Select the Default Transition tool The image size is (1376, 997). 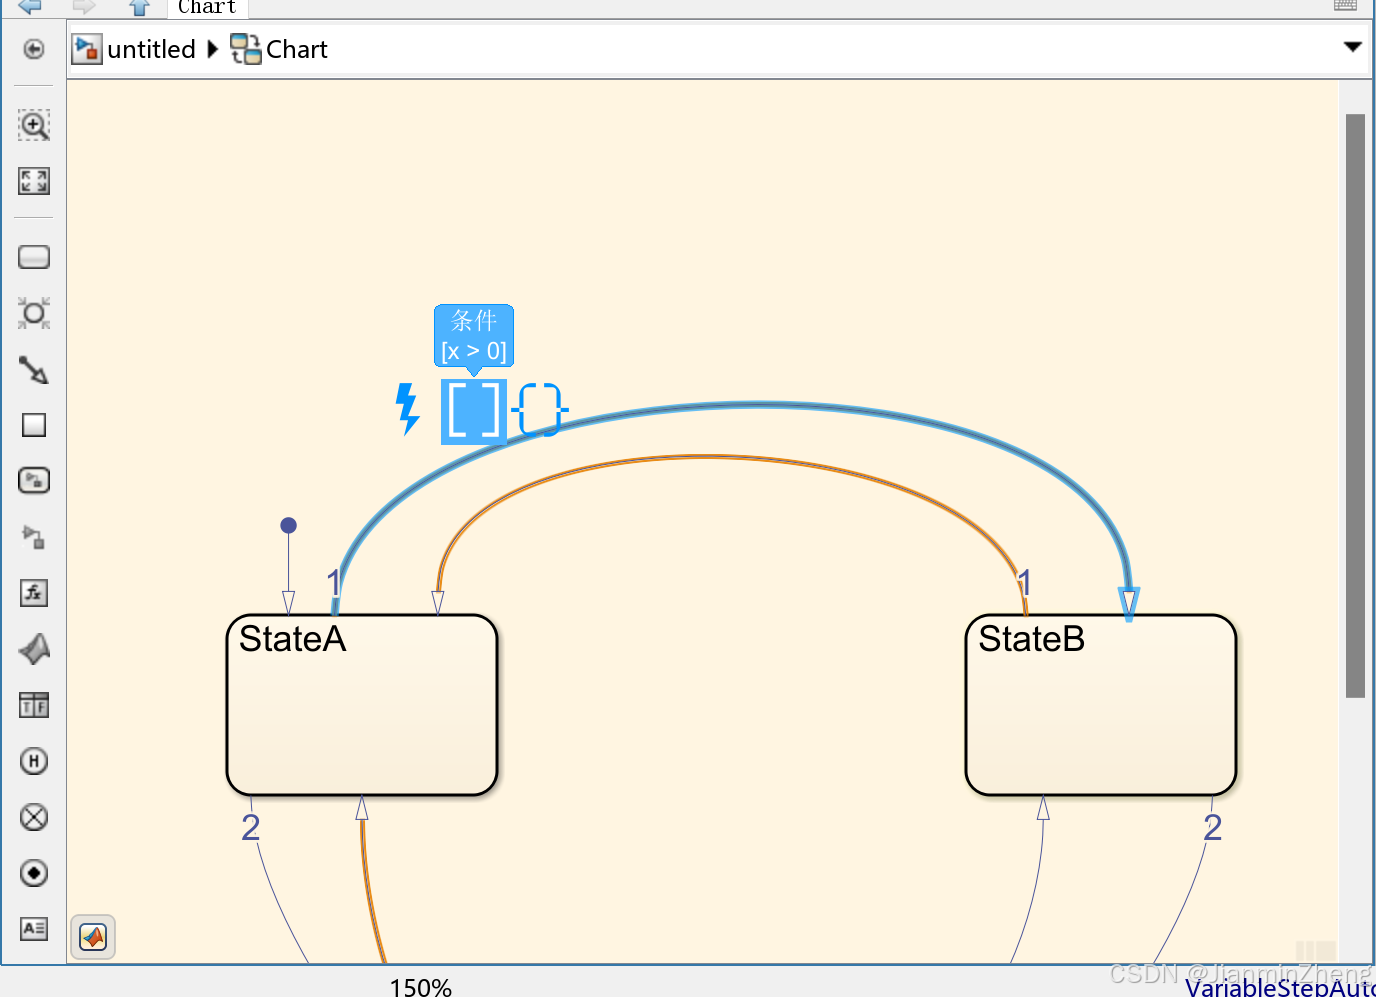[33, 371]
